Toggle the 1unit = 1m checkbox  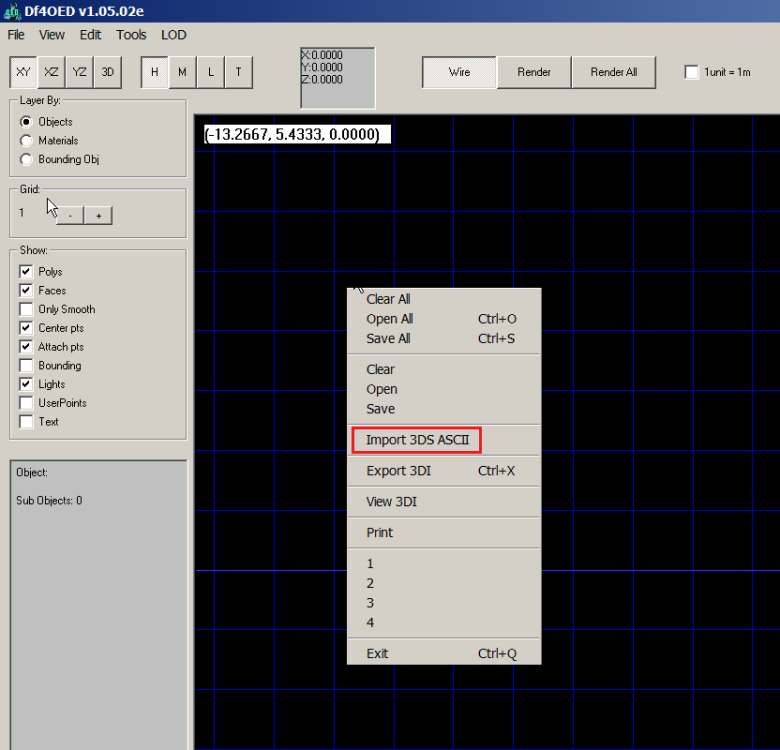692,72
